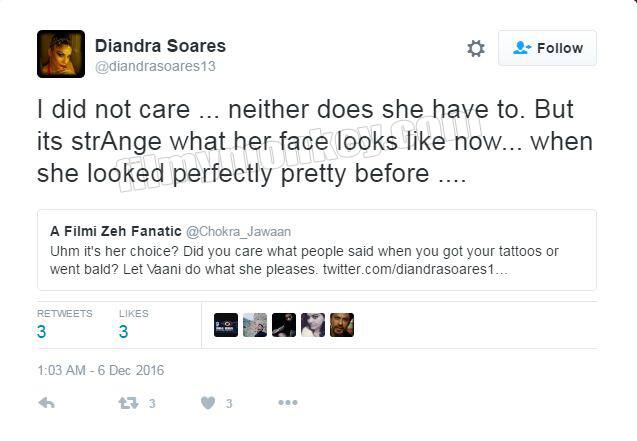
Task: Open the Diandra Soares display name link
Action: (x=160, y=45)
